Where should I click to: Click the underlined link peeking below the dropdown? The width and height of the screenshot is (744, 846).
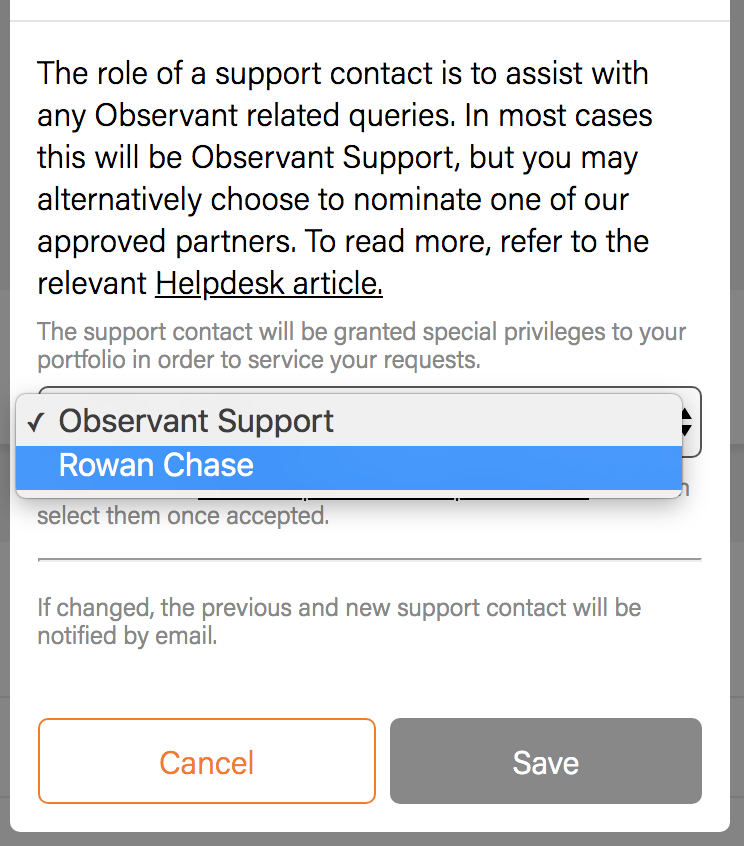pyautogui.click(x=392, y=494)
